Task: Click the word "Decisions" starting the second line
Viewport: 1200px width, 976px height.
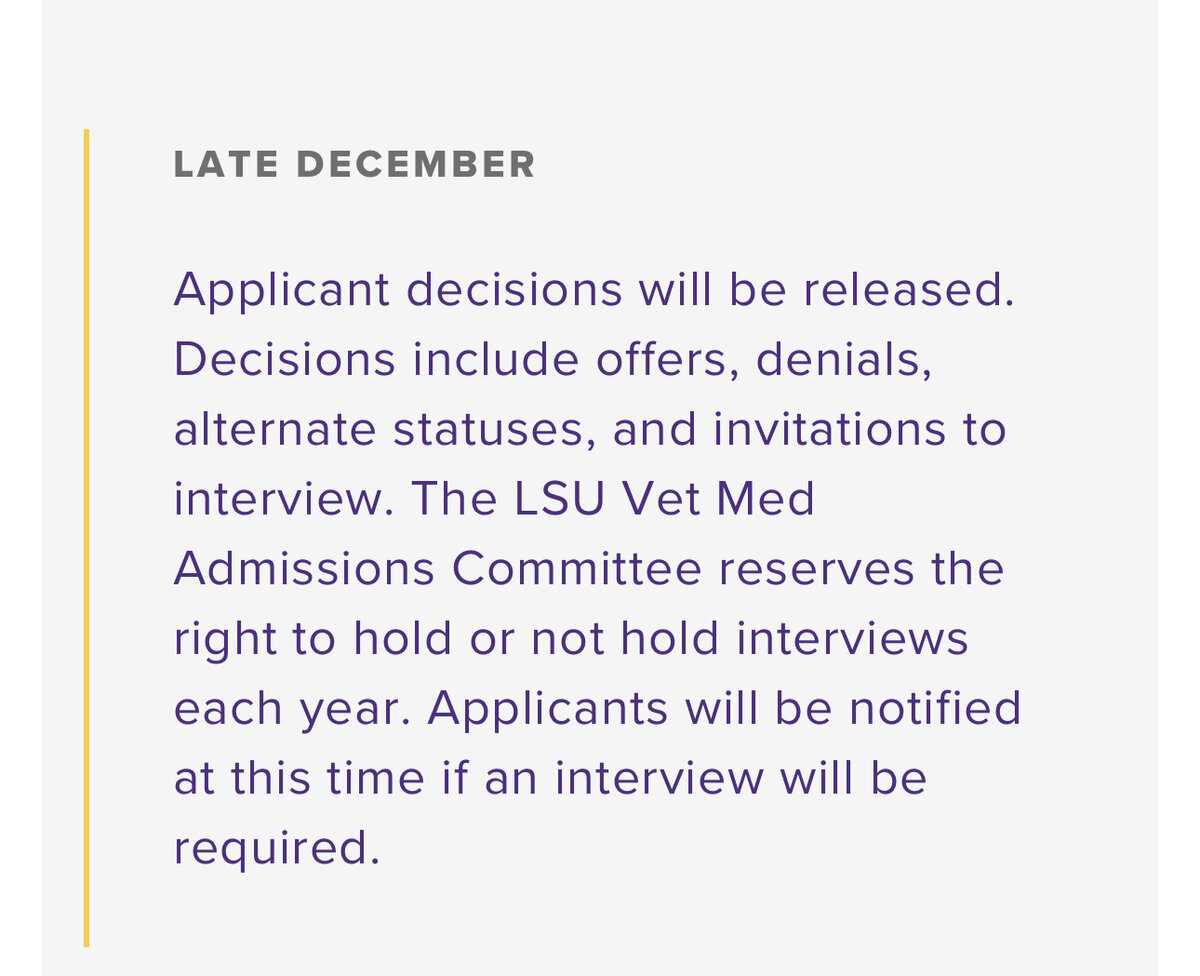Action: [x=285, y=360]
